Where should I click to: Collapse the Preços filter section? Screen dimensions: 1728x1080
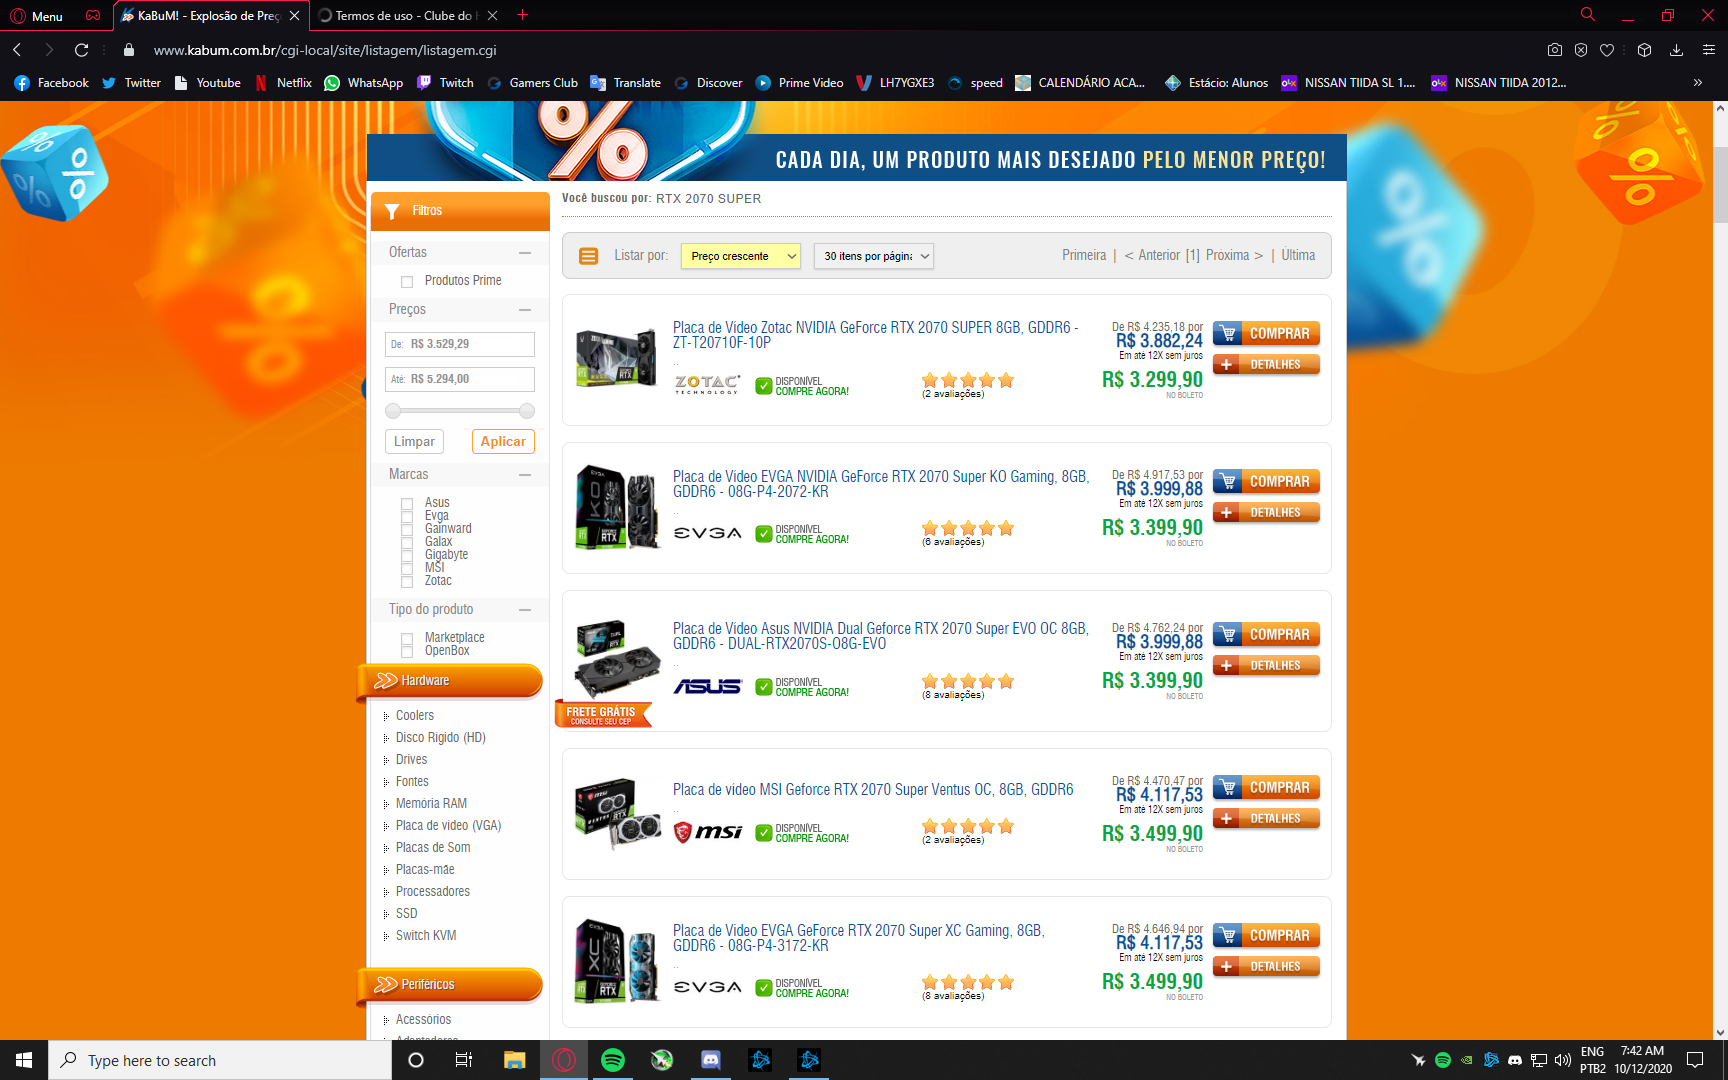click(525, 310)
